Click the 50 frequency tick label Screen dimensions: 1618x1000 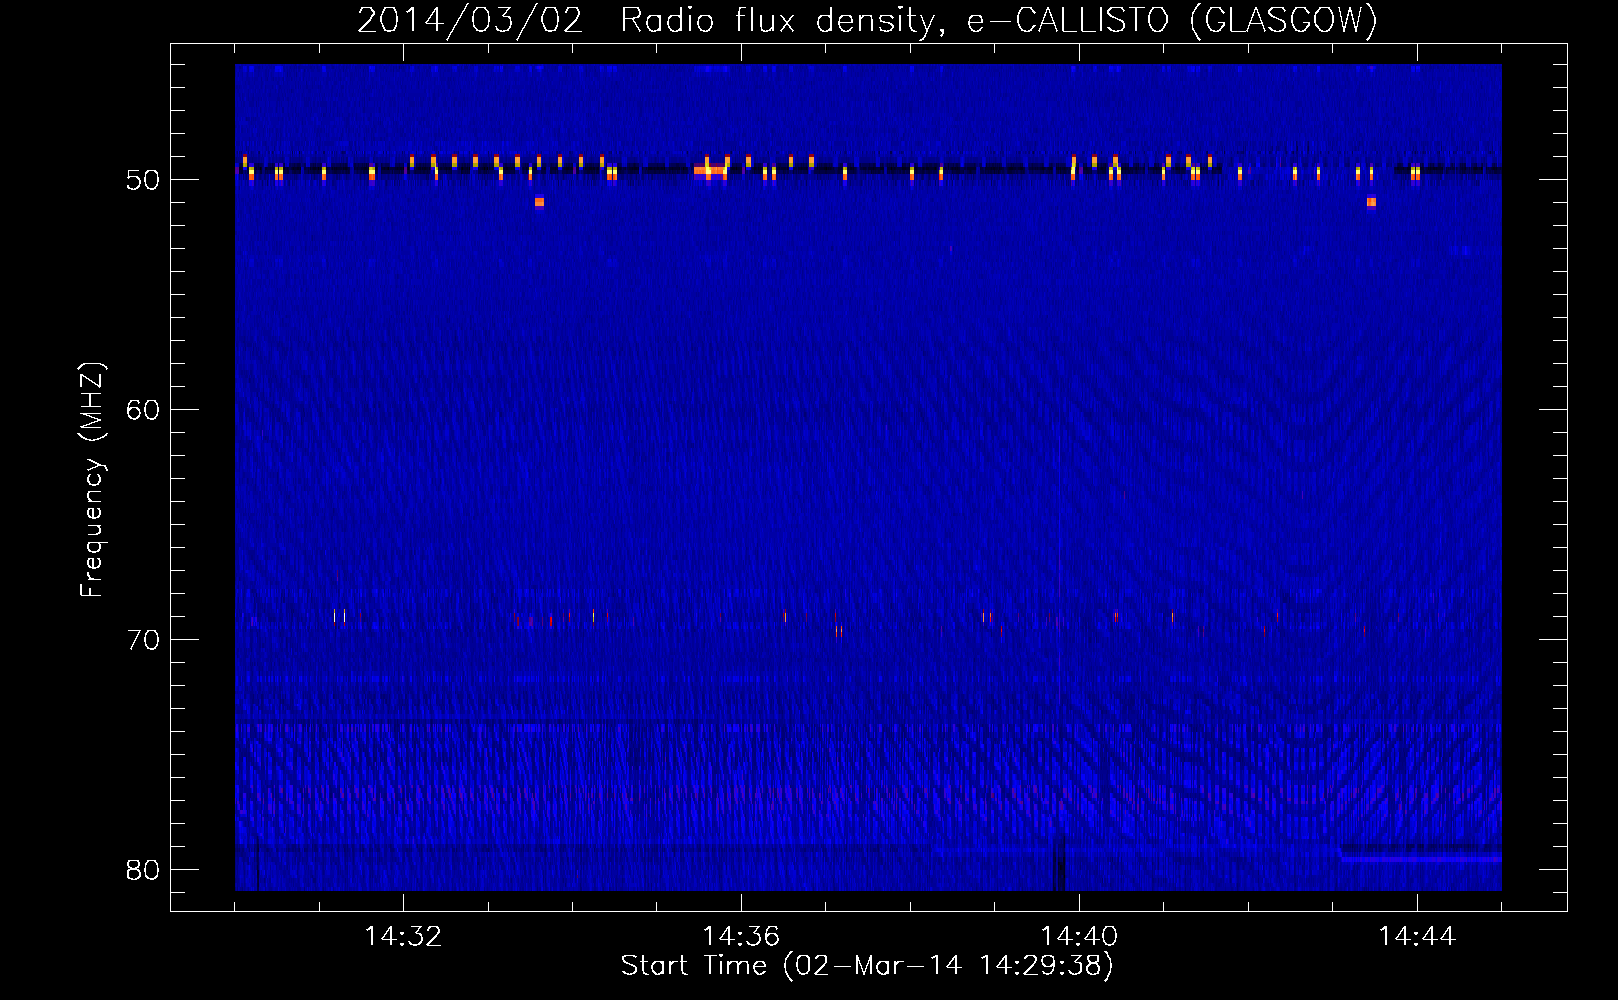point(143,180)
